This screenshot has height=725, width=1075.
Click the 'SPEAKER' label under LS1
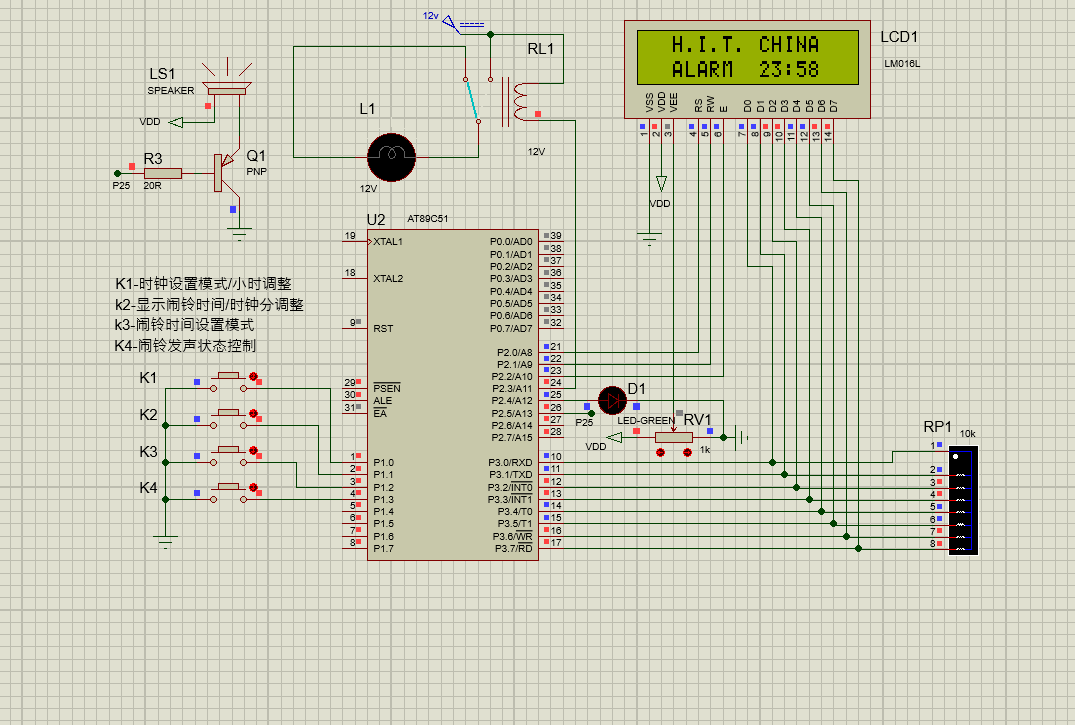171,91
